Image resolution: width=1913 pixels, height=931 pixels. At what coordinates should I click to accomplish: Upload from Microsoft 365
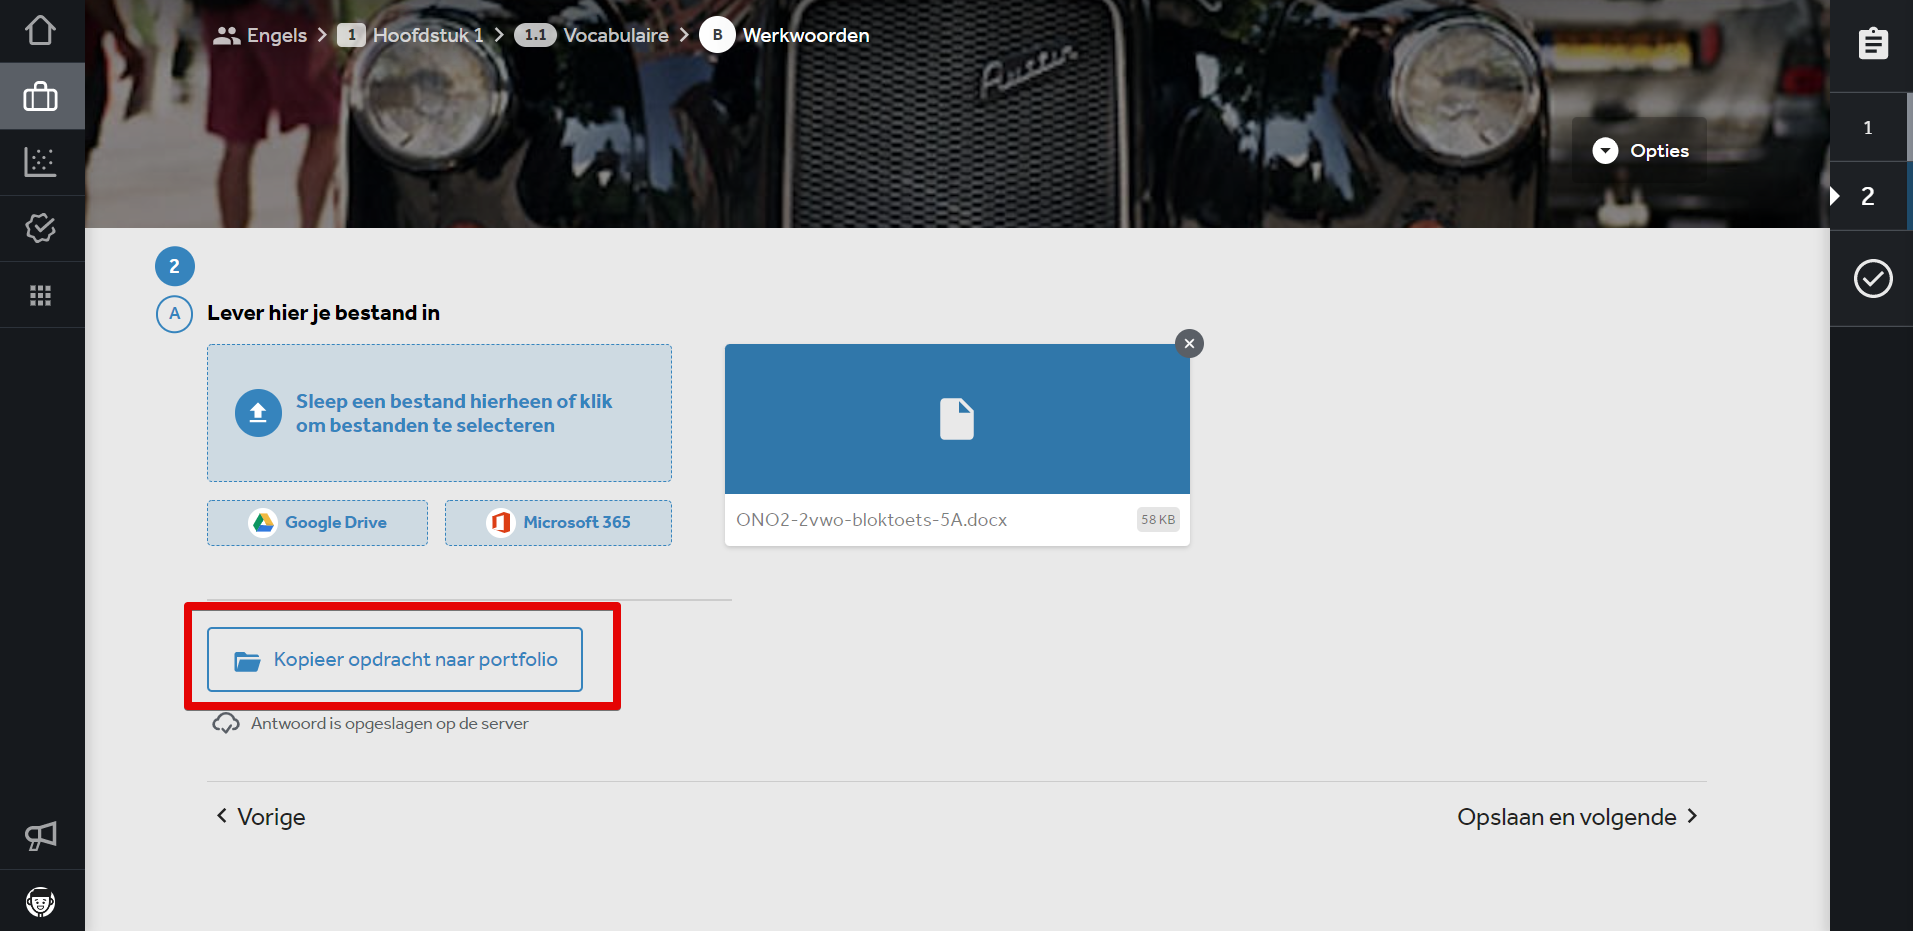click(558, 522)
